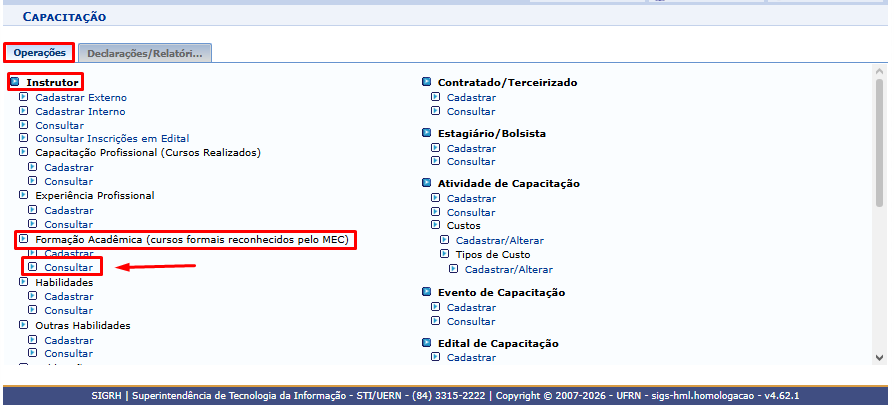Click the icon beside Formação Acadêmica
Image resolution: width=894 pixels, height=409 pixels.
point(23,240)
